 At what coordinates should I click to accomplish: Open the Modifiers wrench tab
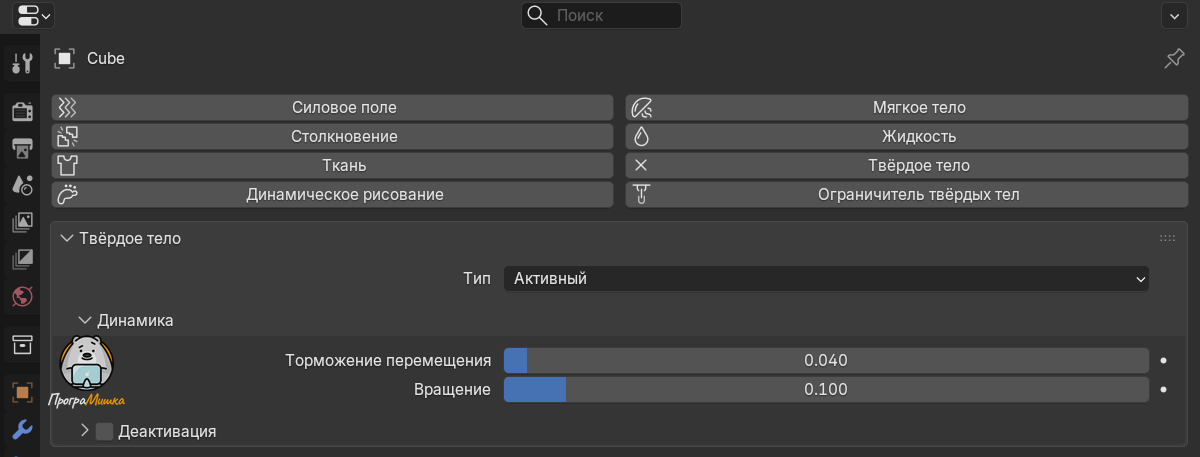22,430
